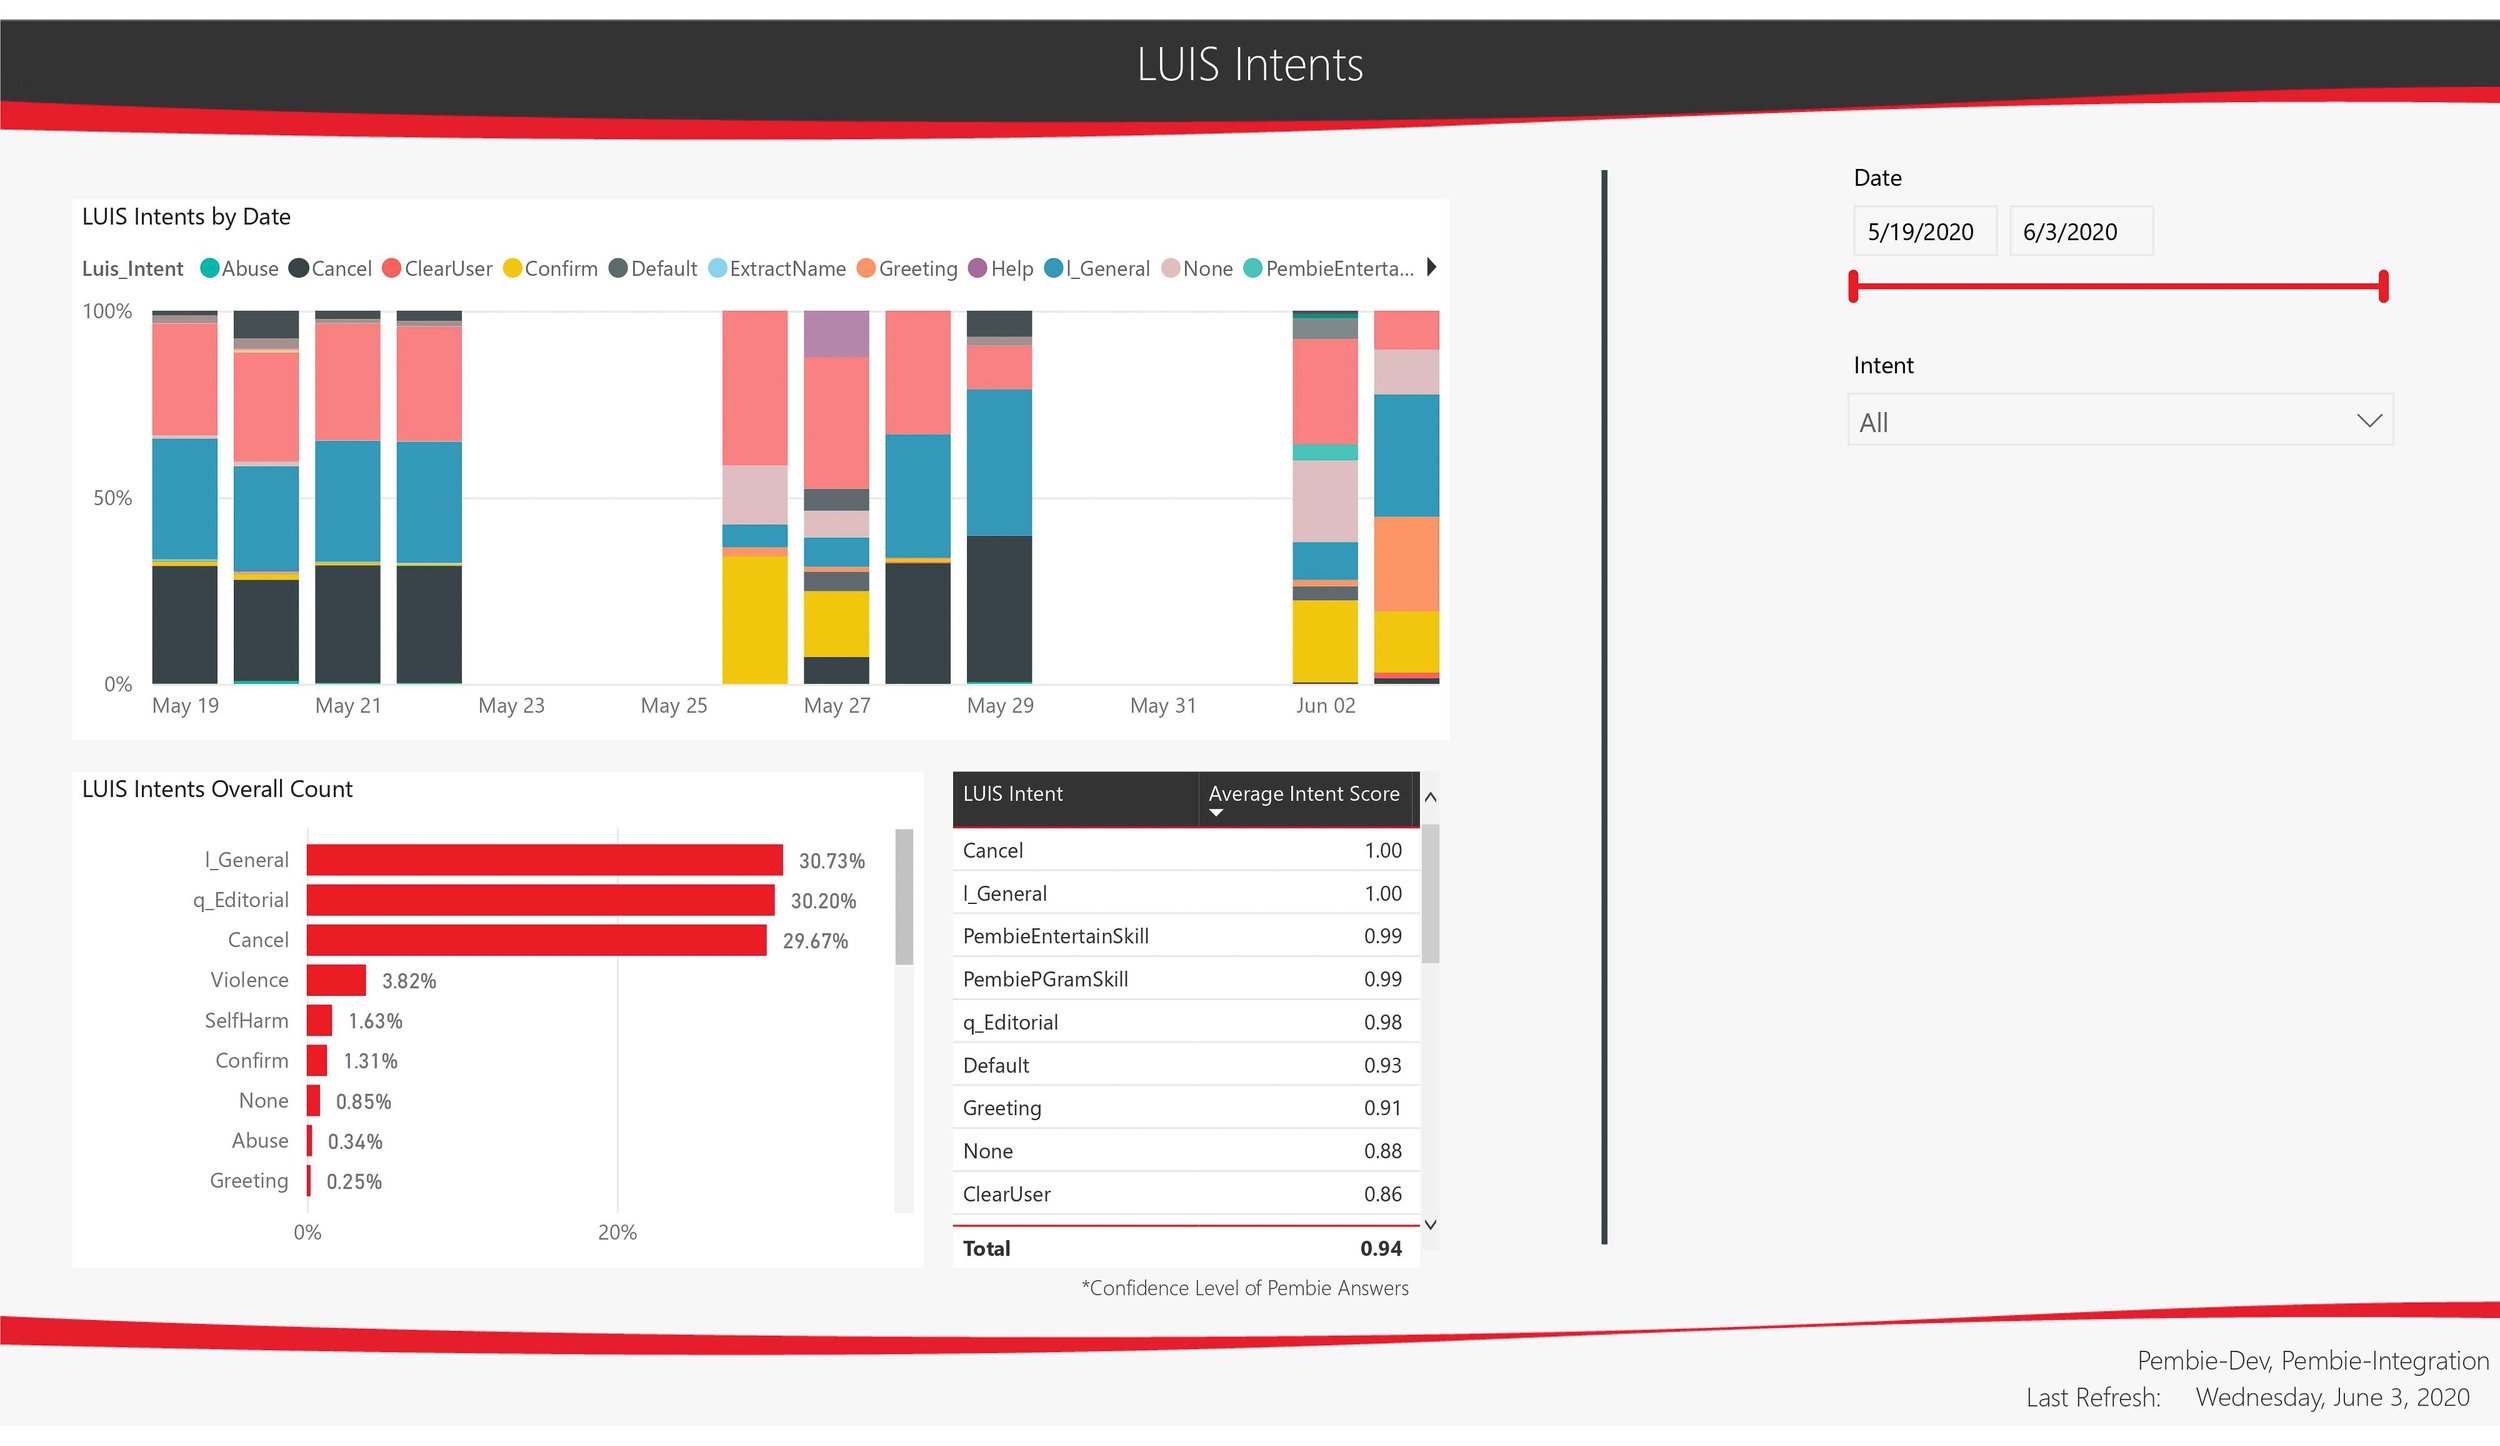The image size is (2500, 1446).
Task: Click the PembiePGramSkill table row
Action: point(1186,979)
